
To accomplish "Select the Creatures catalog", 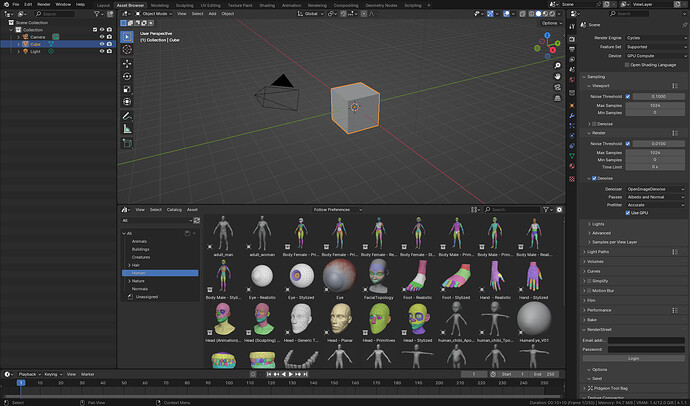I will point(141,257).
